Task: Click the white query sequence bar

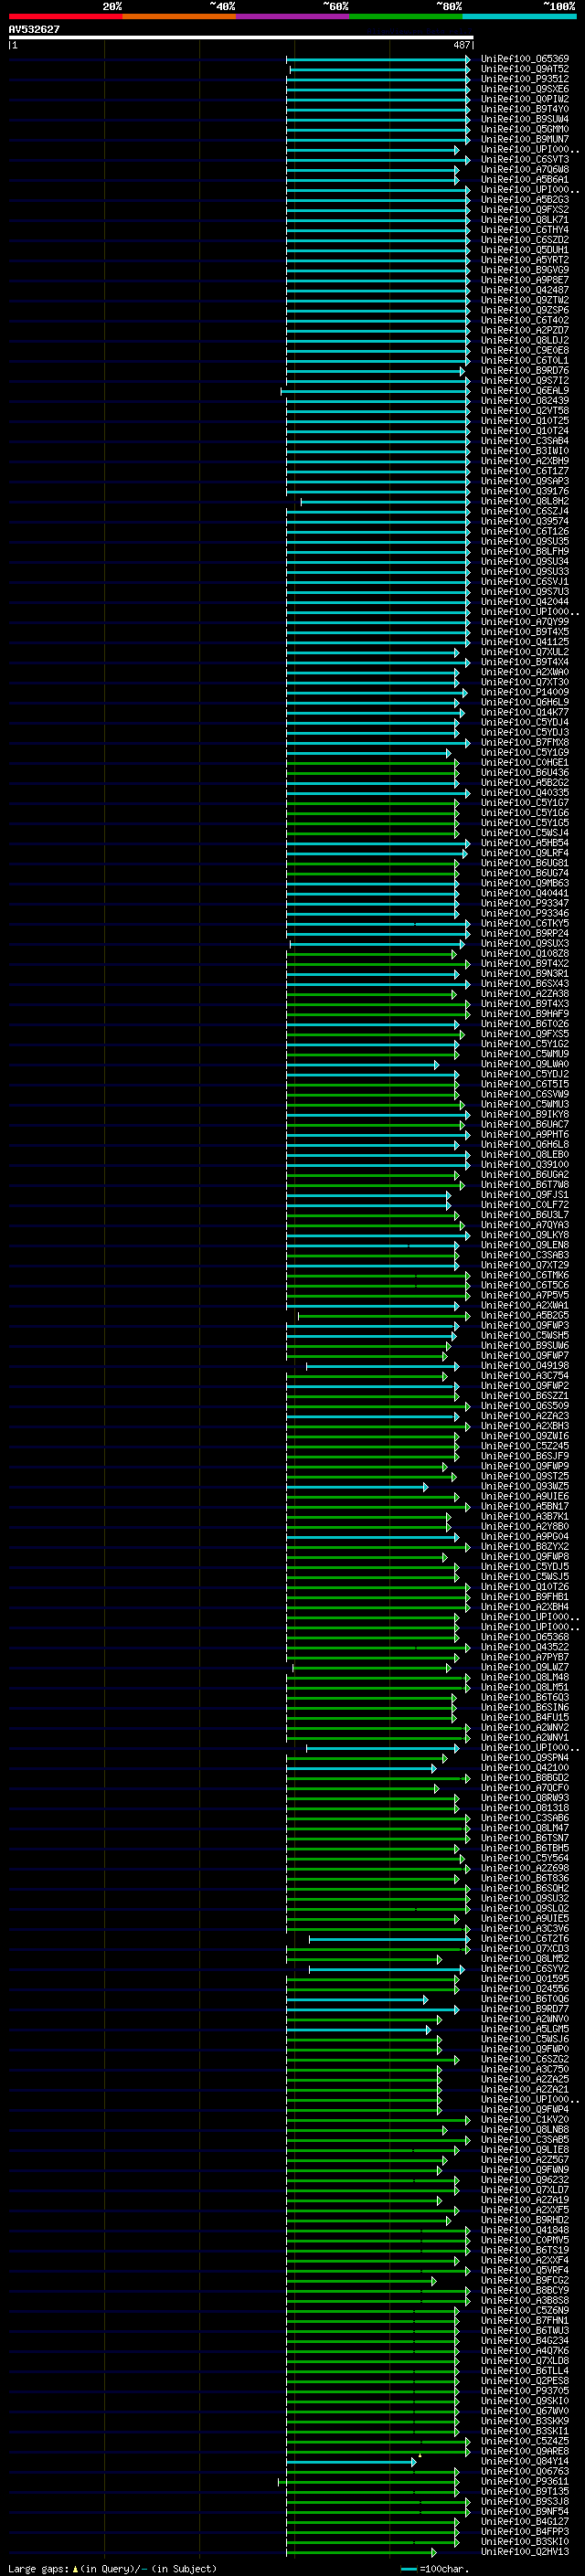Action: coord(241,38)
